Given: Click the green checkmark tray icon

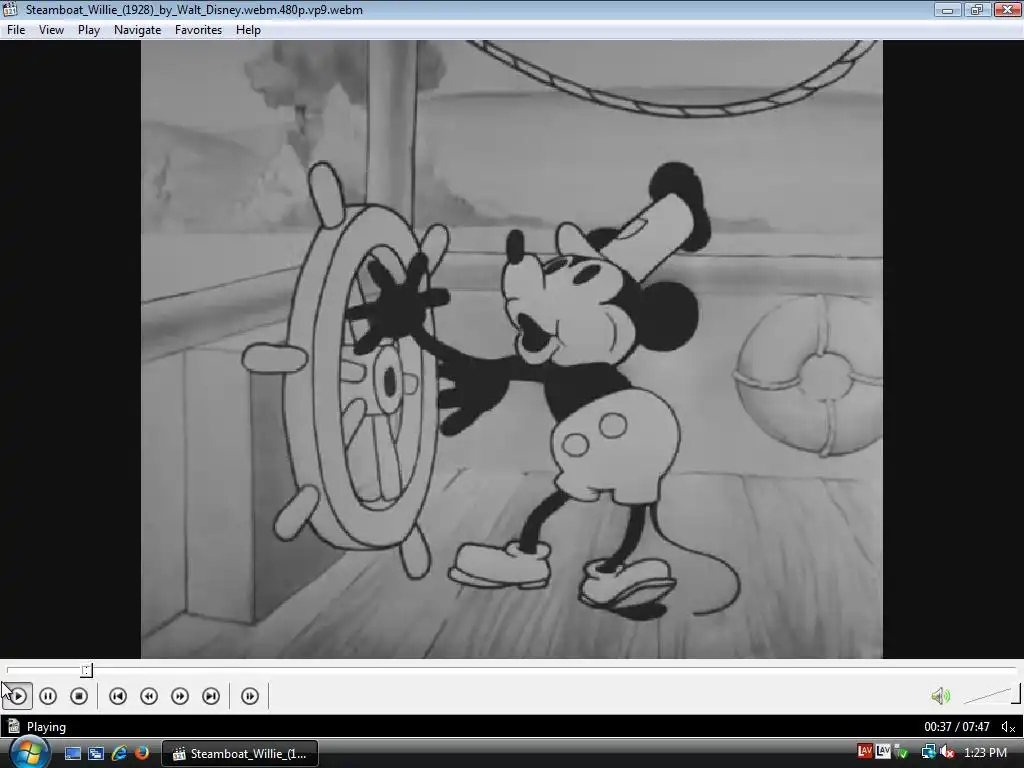Looking at the screenshot, I should click(x=902, y=753).
